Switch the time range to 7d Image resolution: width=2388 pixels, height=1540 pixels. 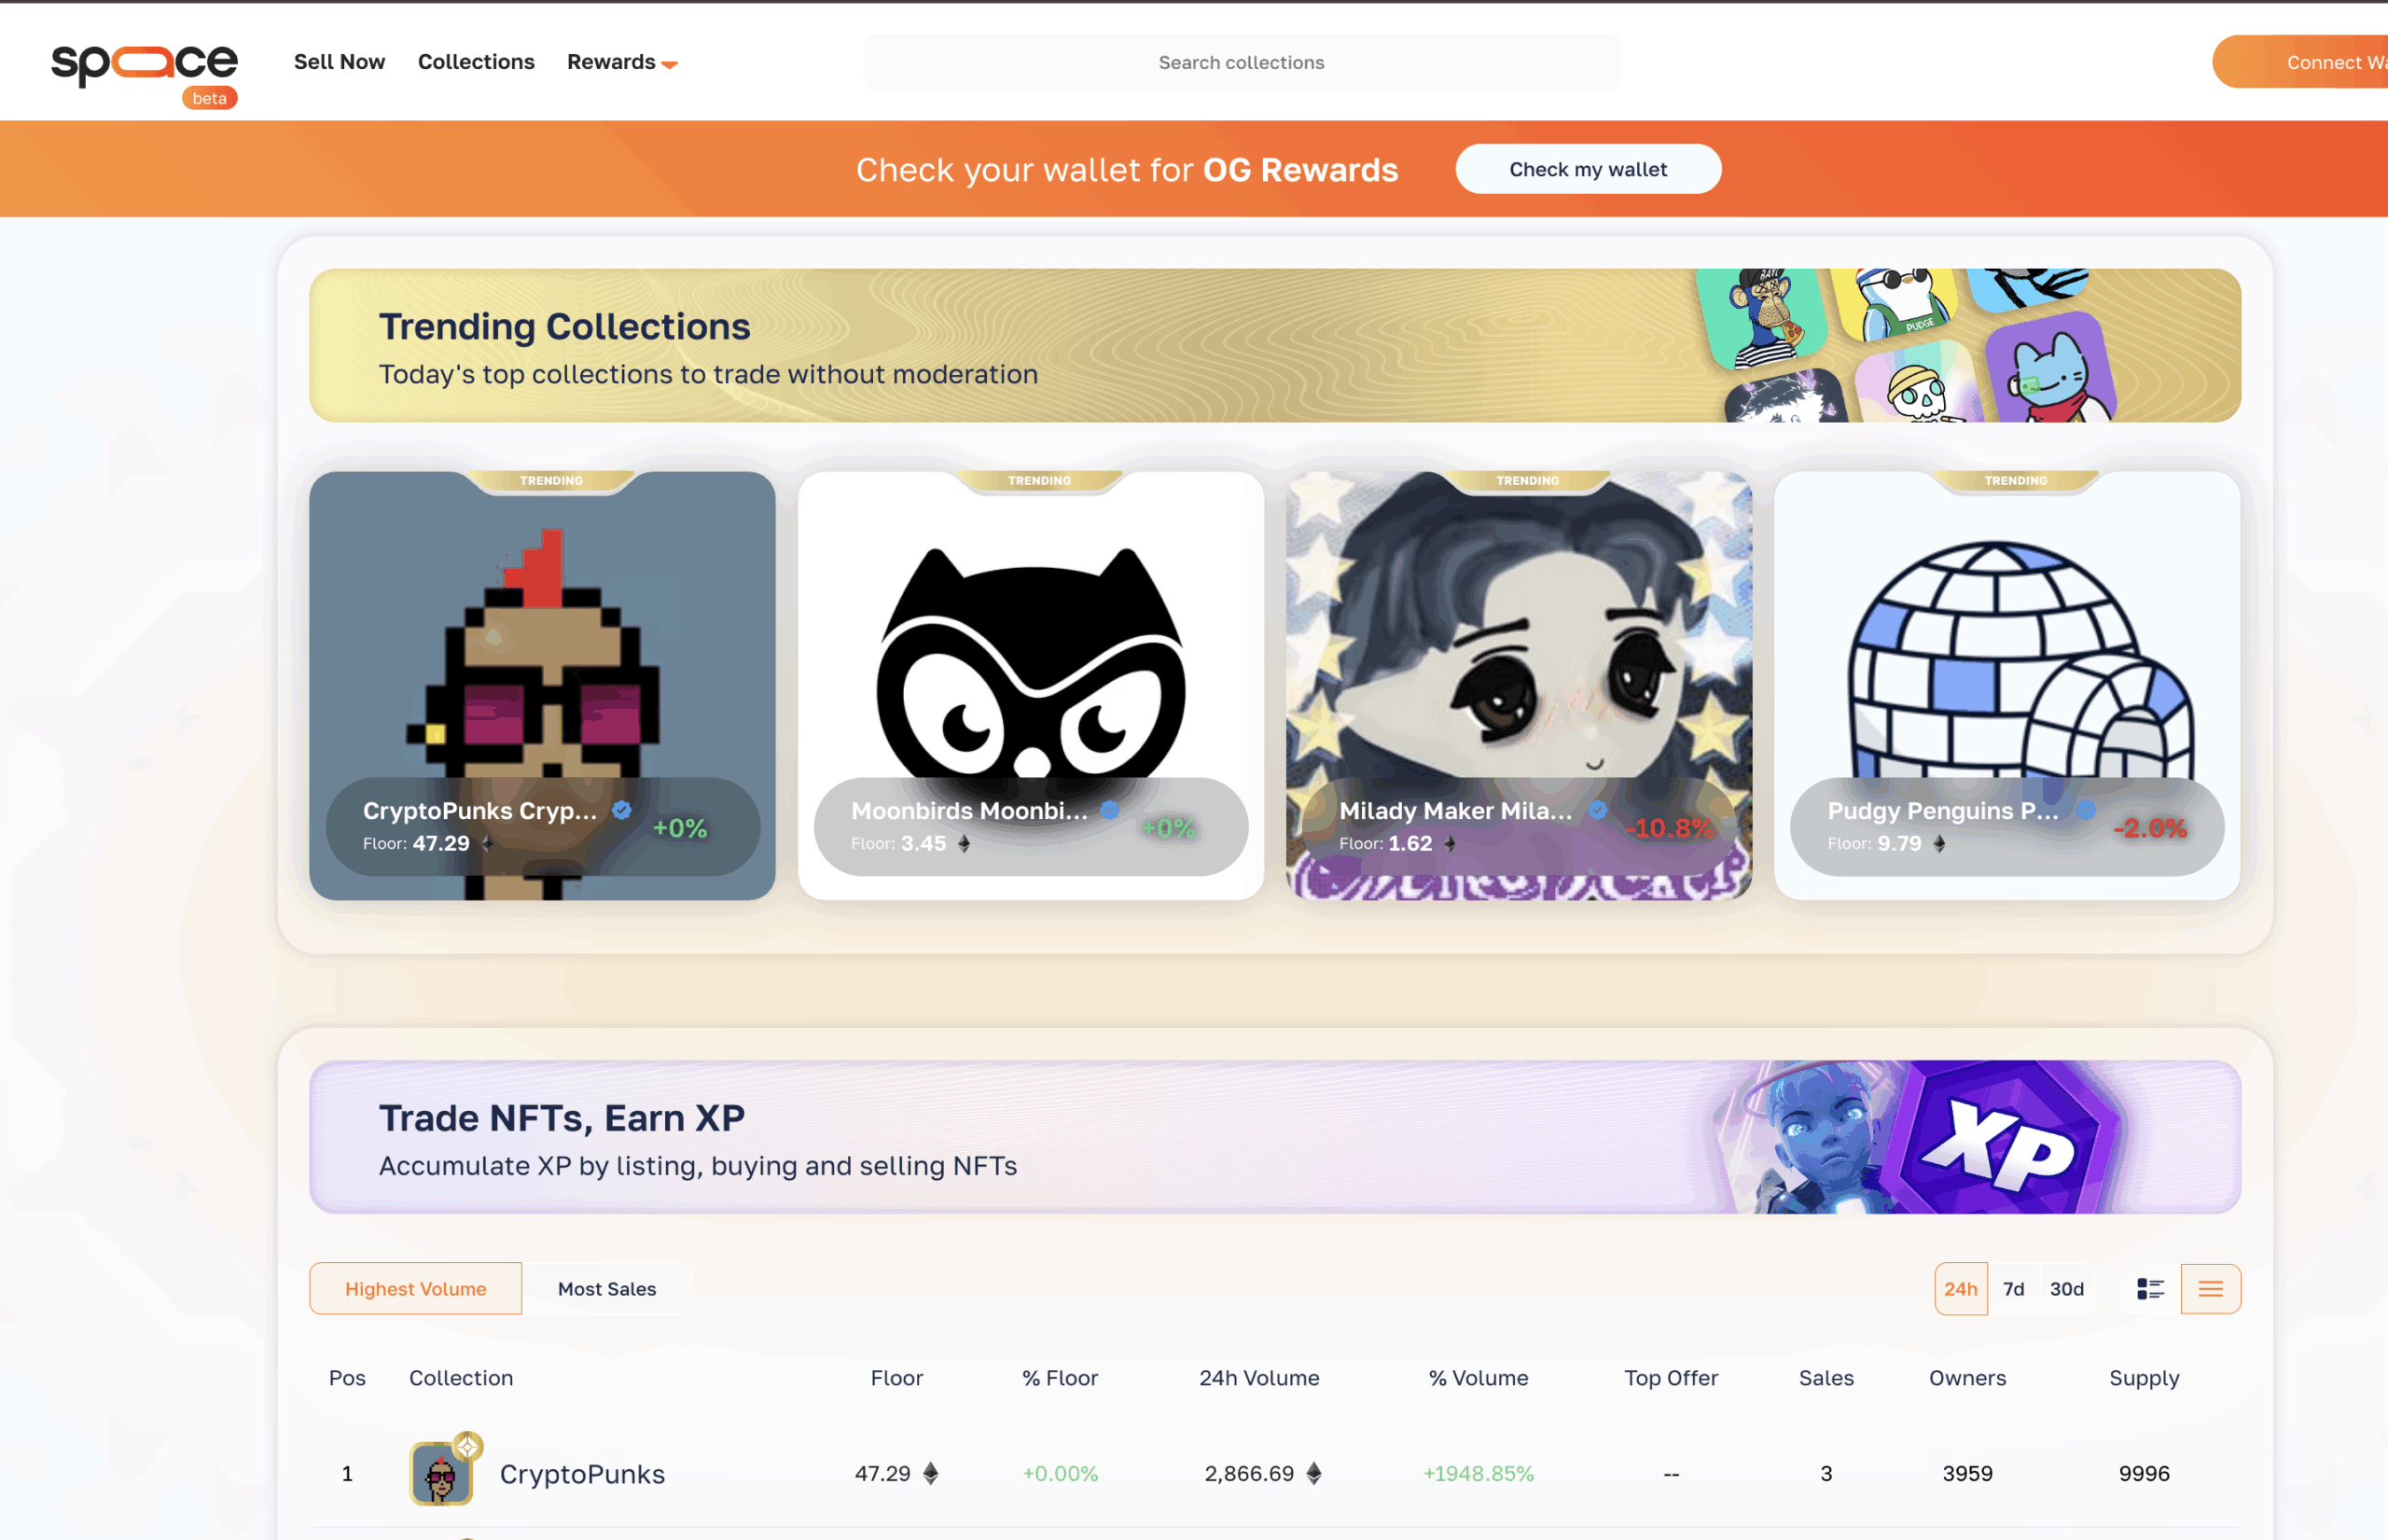tap(2014, 1289)
